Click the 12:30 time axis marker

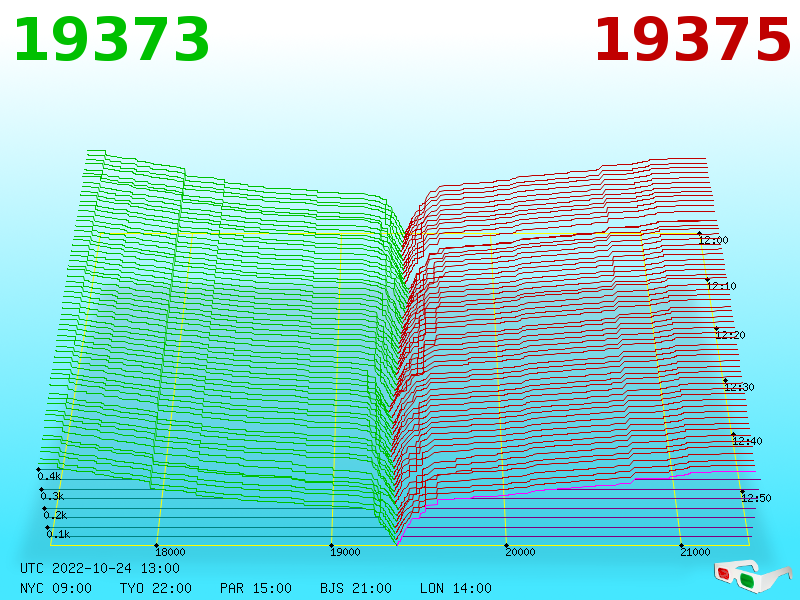click(739, 387)
